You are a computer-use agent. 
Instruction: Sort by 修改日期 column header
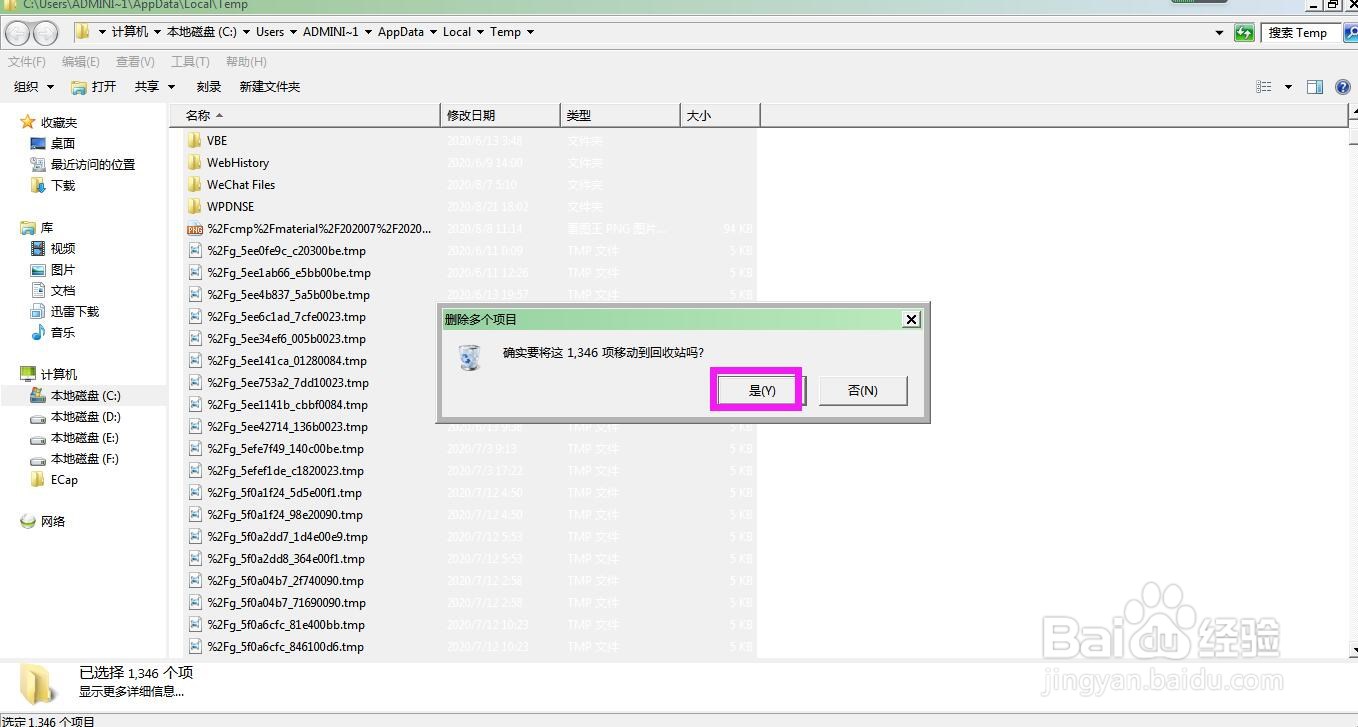coord(500,115)
